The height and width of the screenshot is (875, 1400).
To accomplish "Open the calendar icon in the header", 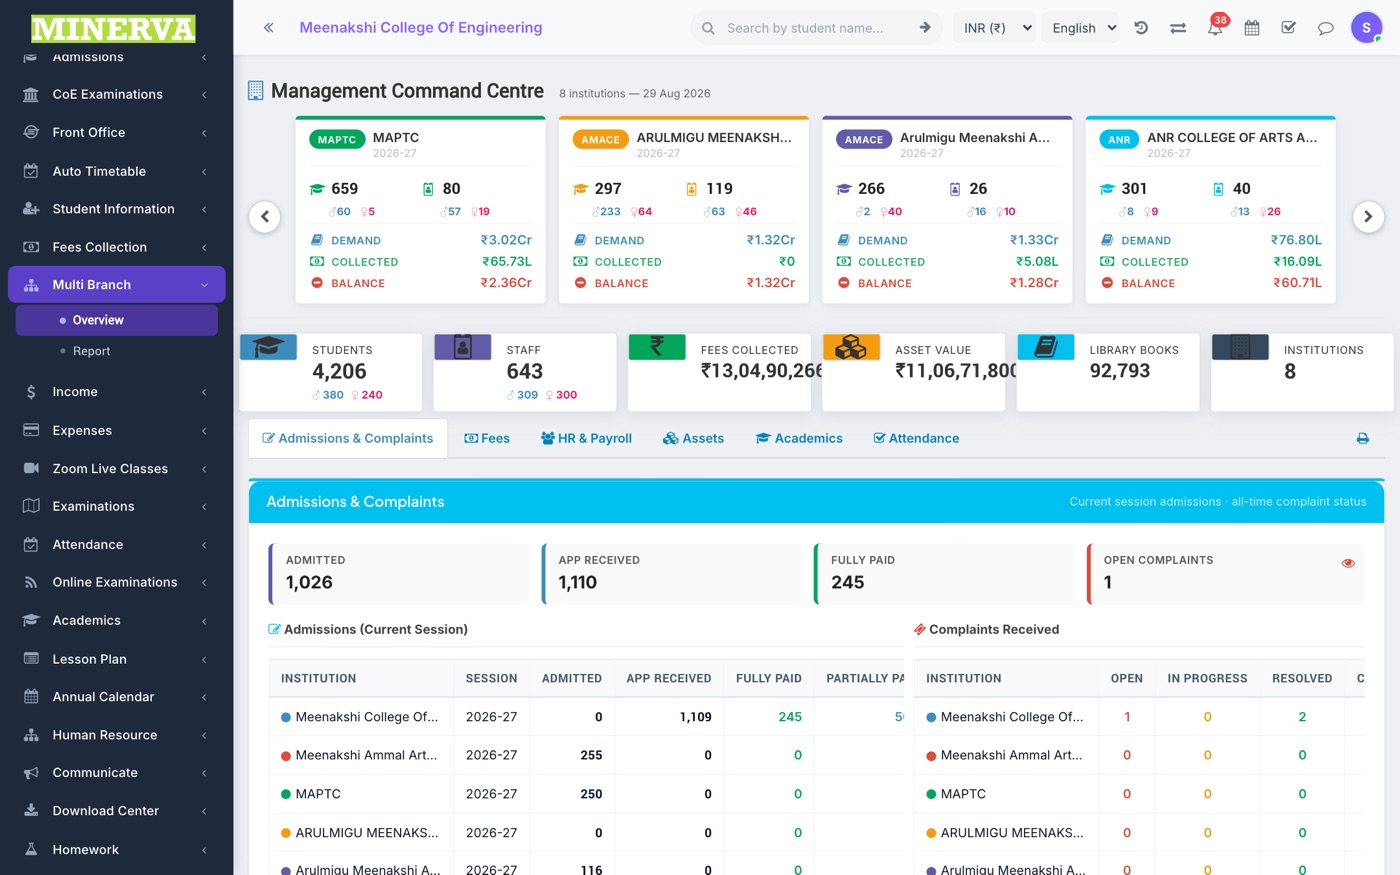I will click(1252, 28).
